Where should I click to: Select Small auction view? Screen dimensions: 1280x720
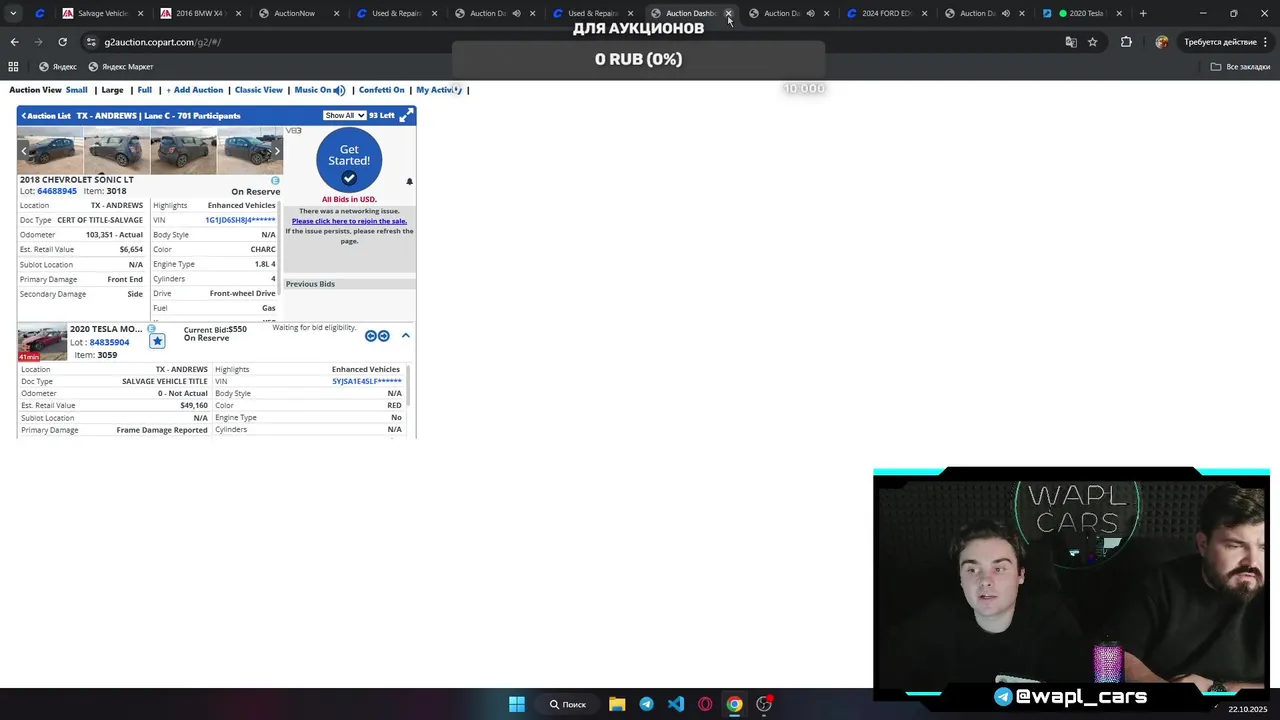click(77, 90)
